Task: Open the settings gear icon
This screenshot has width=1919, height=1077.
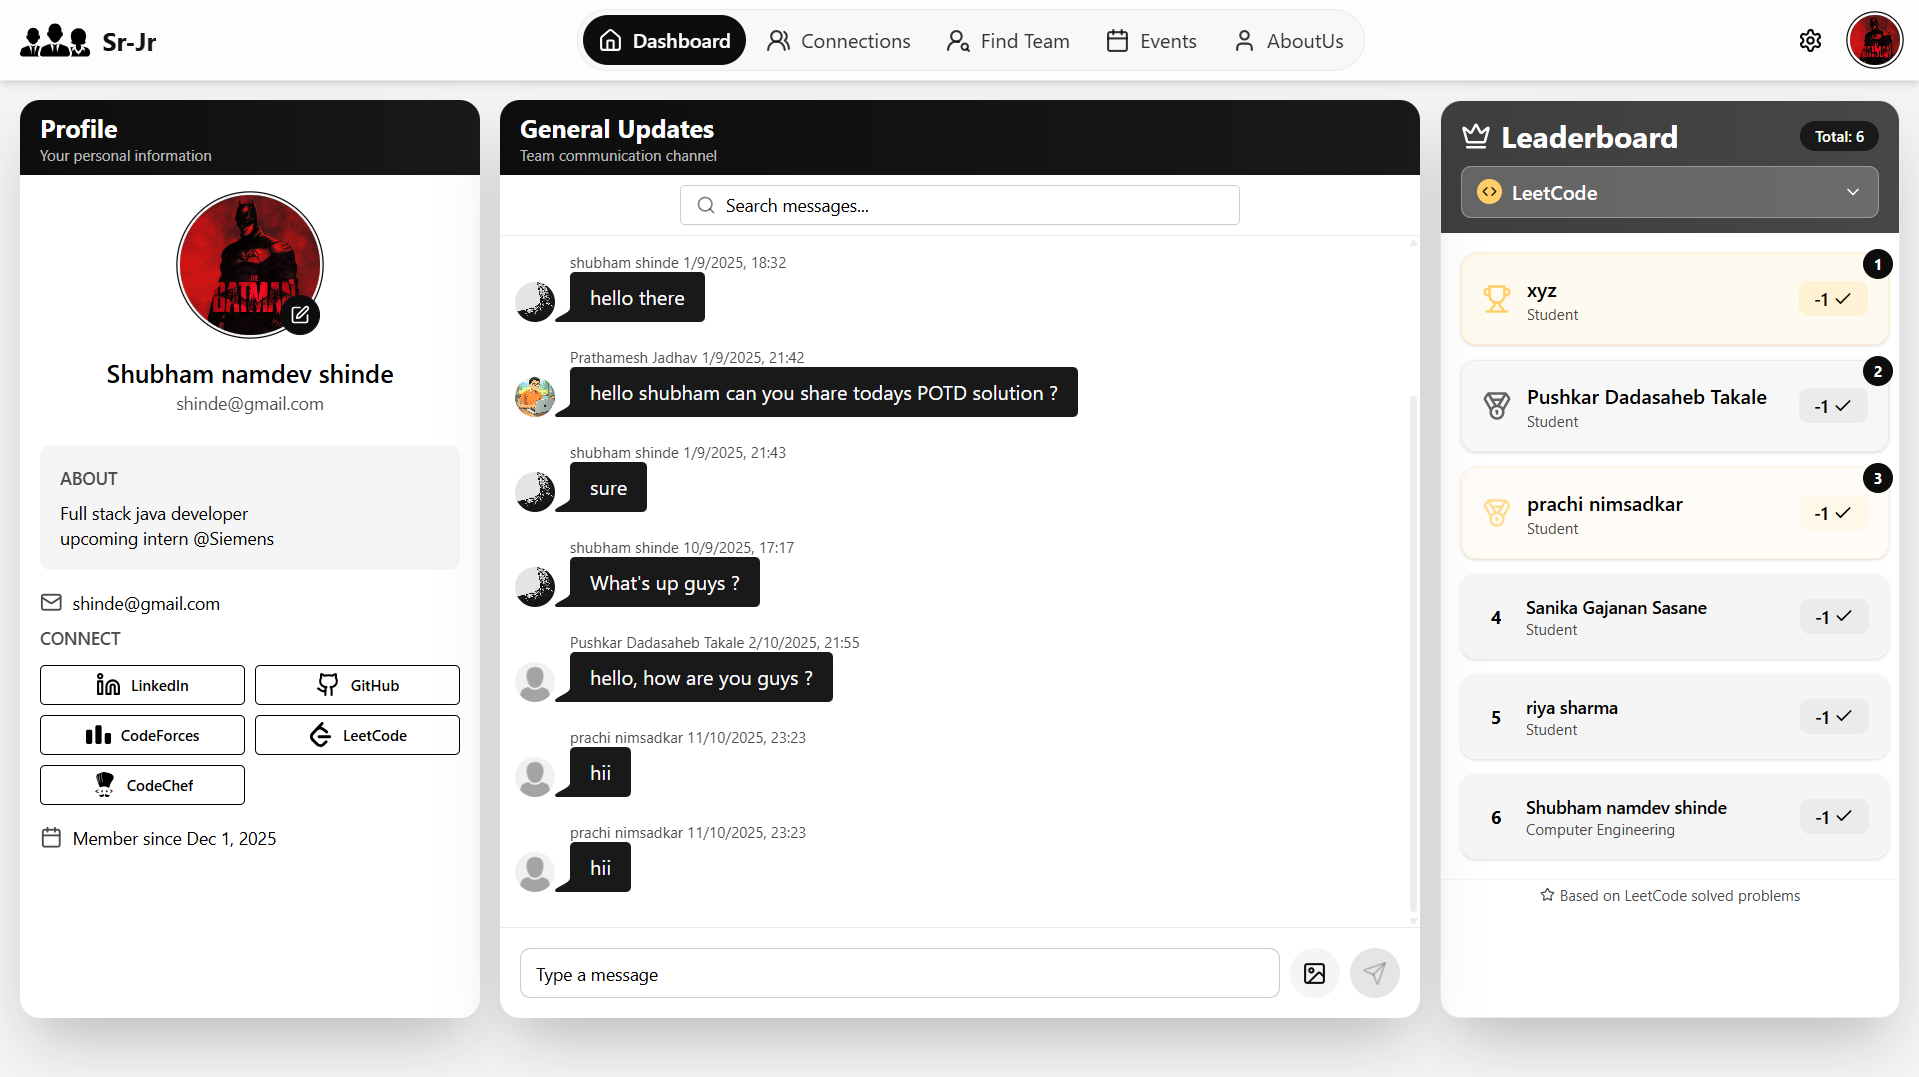Action: pyautogui.click(x=1810, y=41)
